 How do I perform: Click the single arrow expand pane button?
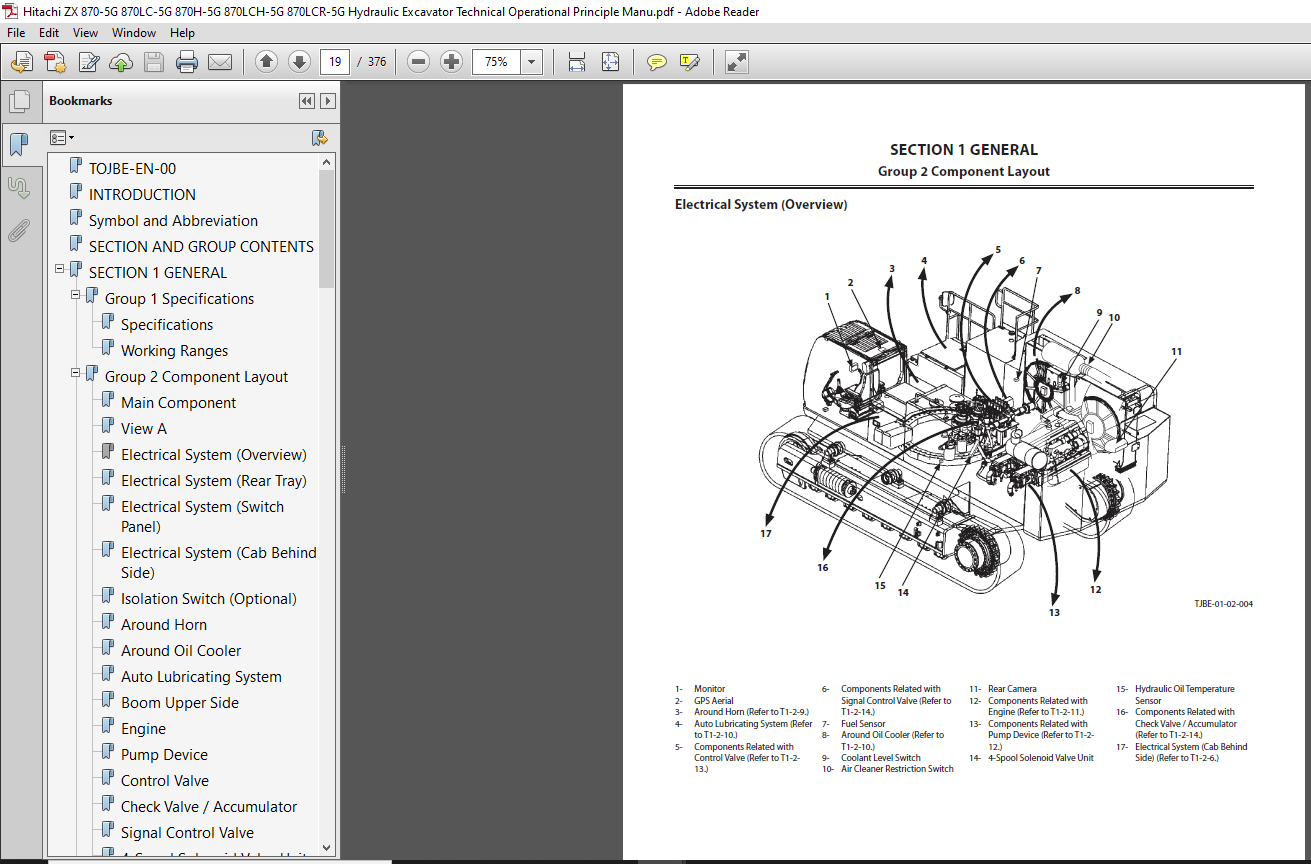click(x=327, y=101)
